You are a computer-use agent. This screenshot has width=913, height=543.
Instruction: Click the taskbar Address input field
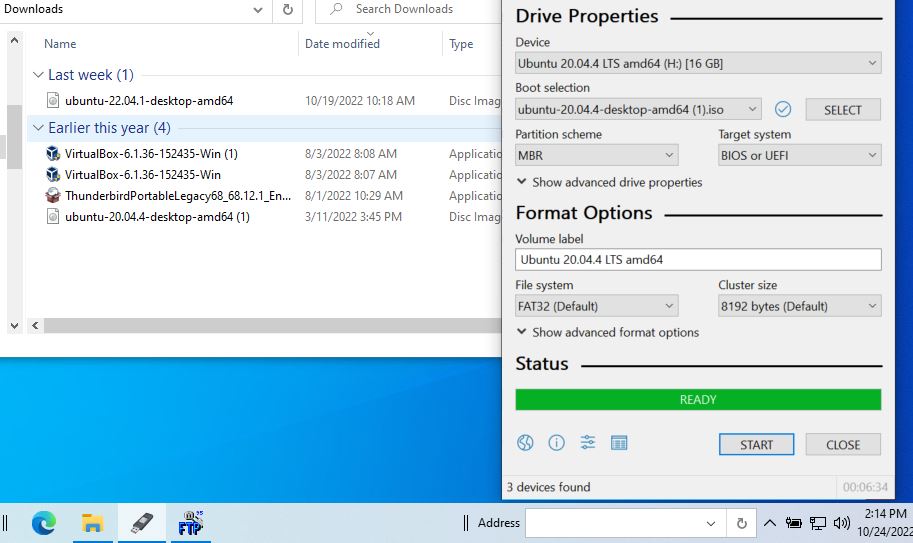[625, 523]
